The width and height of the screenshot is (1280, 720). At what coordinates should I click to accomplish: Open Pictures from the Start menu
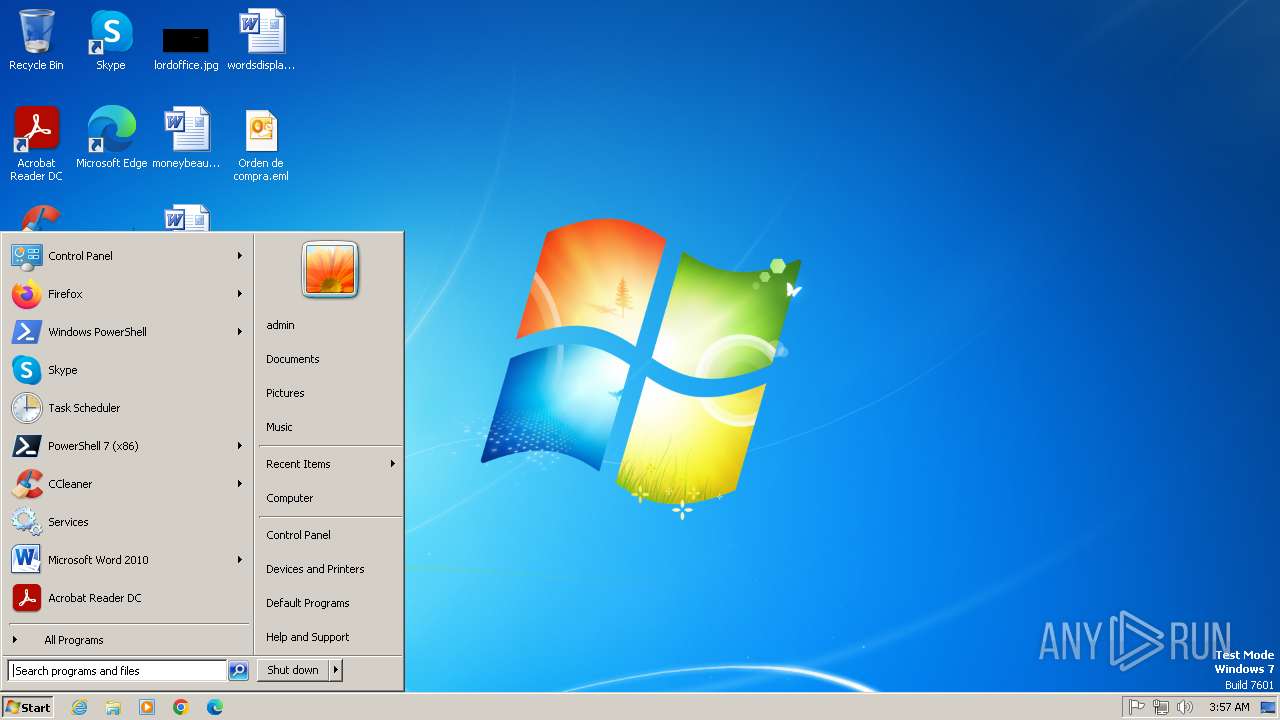click(330, 393)
